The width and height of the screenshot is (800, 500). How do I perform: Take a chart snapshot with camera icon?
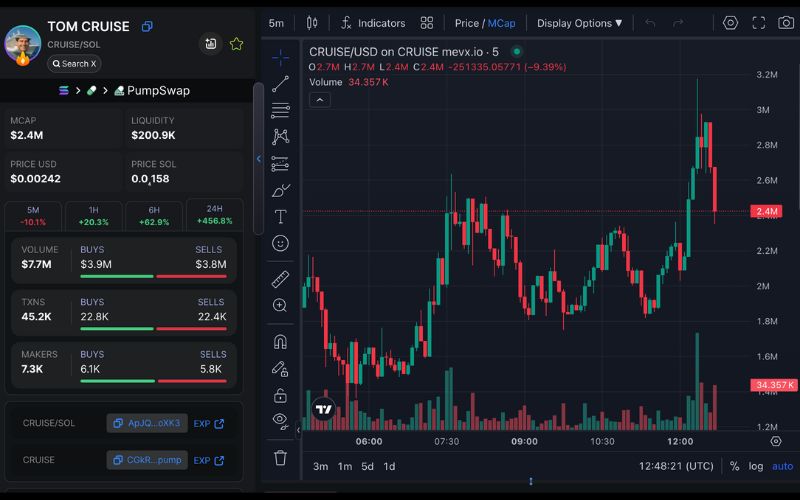tap(786, 23)
